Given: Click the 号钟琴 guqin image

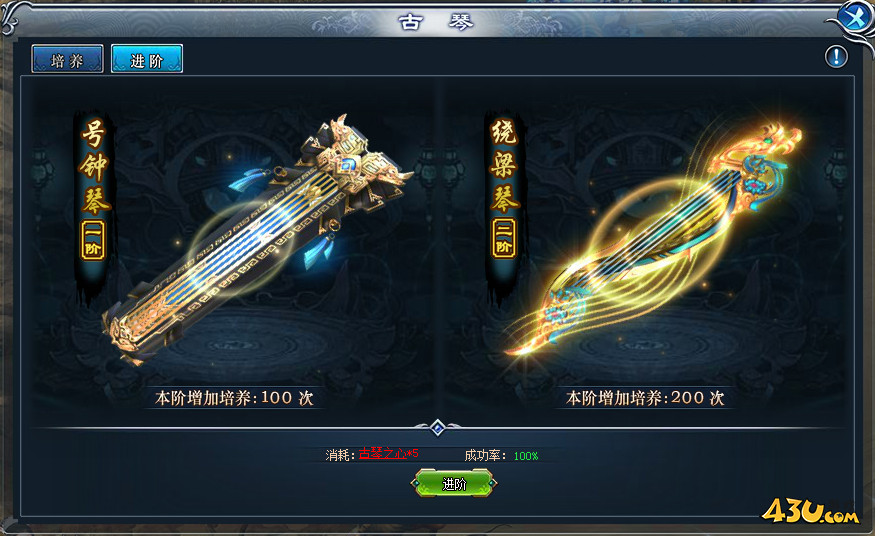Looking at the screenshot, I should click(x=258, y=240).
